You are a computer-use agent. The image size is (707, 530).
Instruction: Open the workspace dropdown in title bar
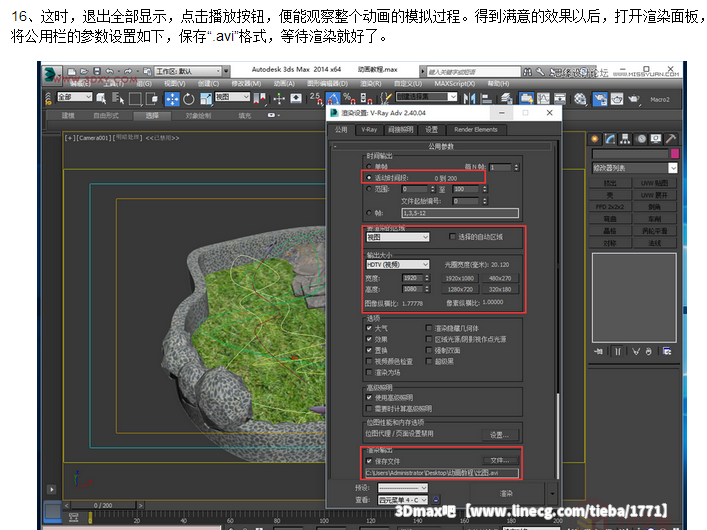pos(188,71)
